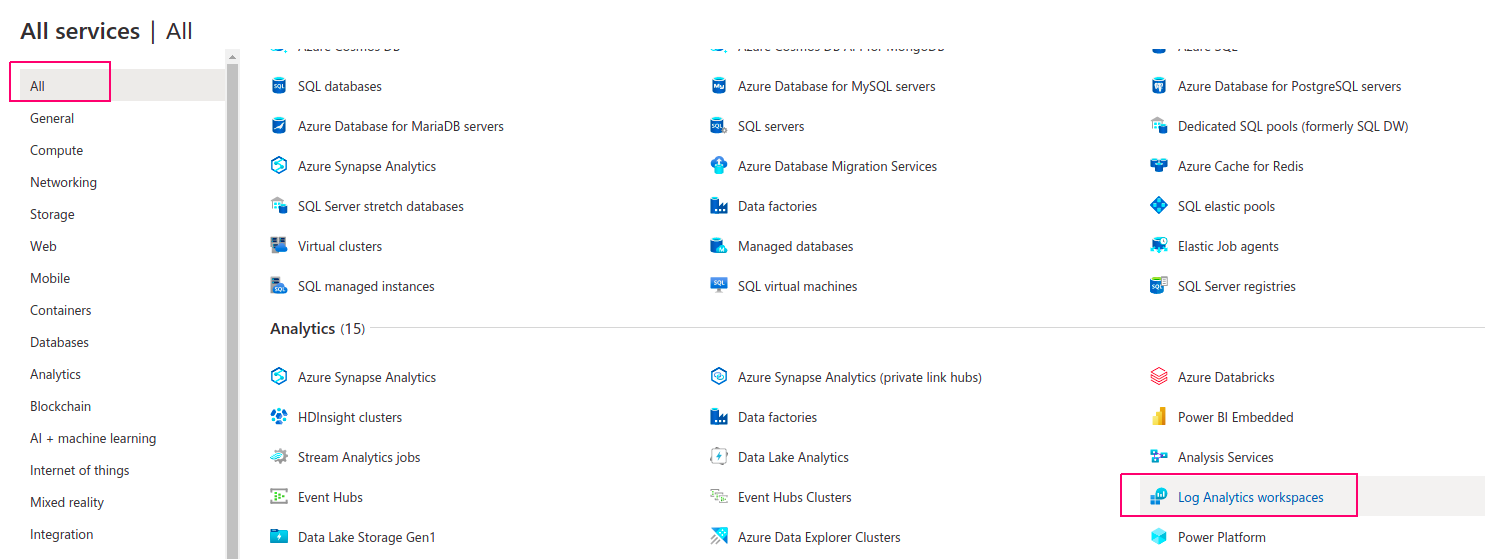Select the SQL Server stretch databases icon
Viewport: 1485px width, 559px height.
(x=279, y=206)
